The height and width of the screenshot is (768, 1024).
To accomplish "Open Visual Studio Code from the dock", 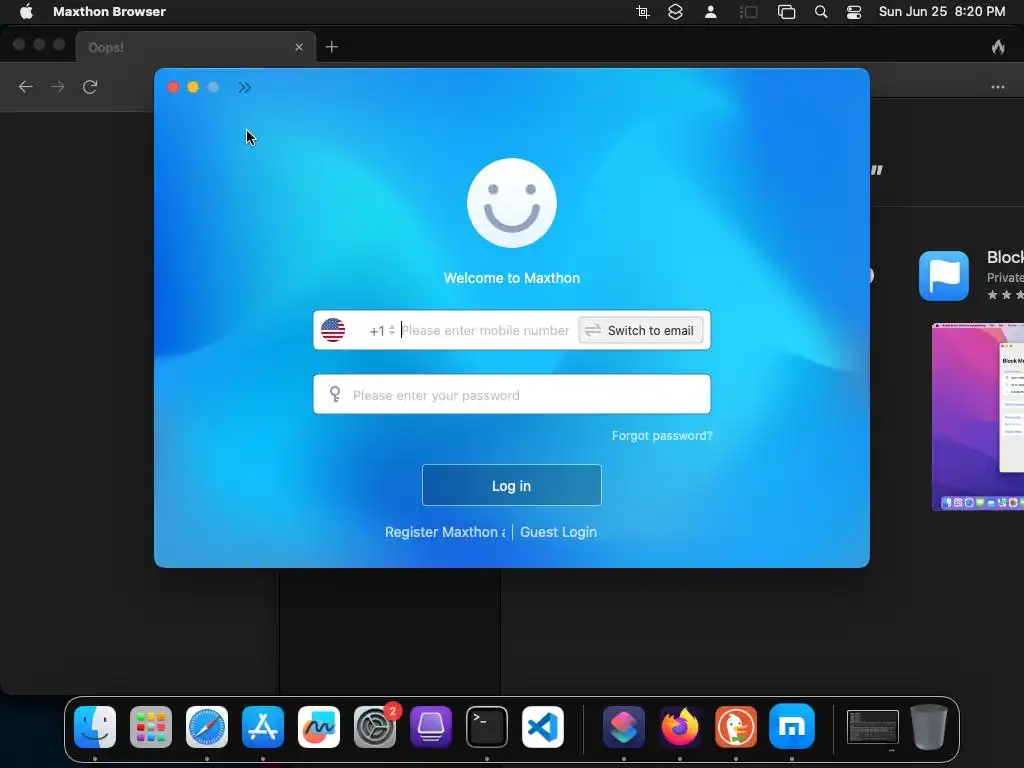I will (x=543, y=727).
